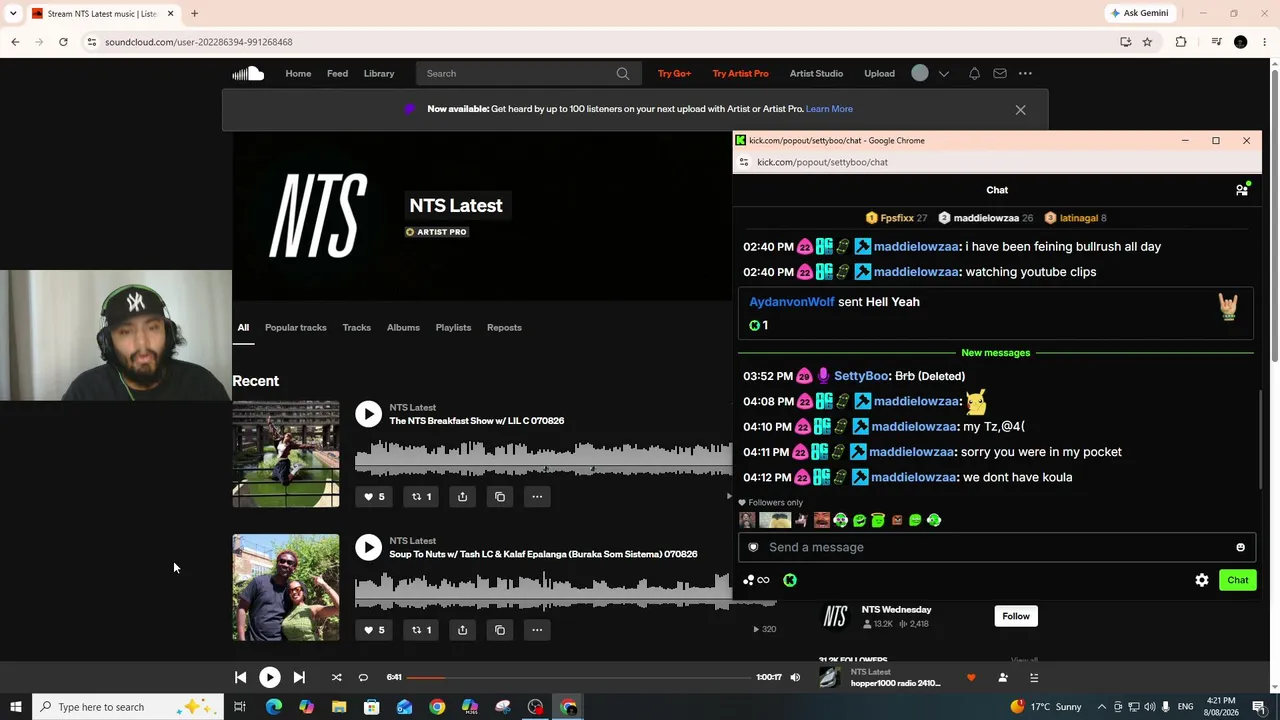
Task: Go to SoundCloud Home
Action: click(x=298, y=73)
